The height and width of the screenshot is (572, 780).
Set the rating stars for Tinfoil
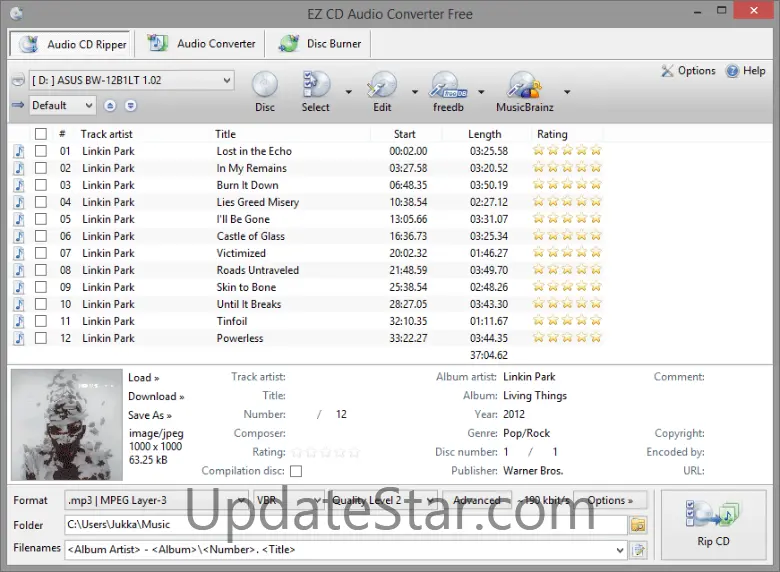pos(567,320)
